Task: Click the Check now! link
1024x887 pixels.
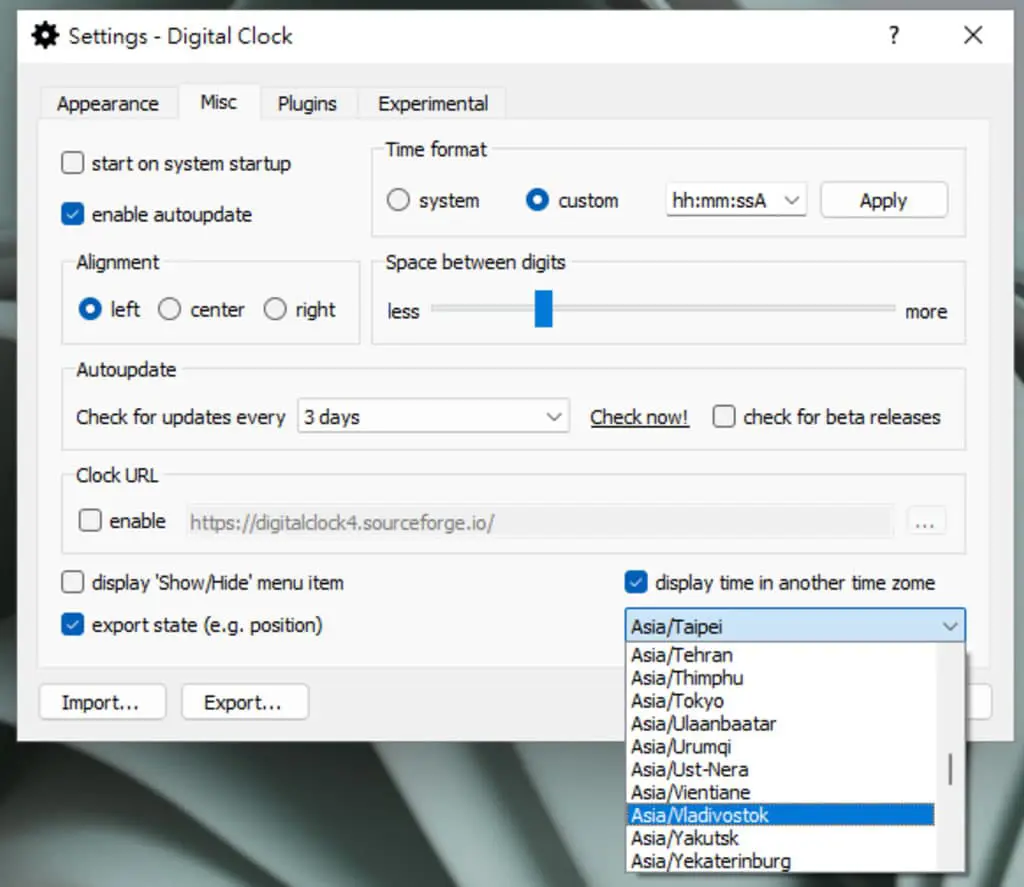Action: click(x=639, y=417)
